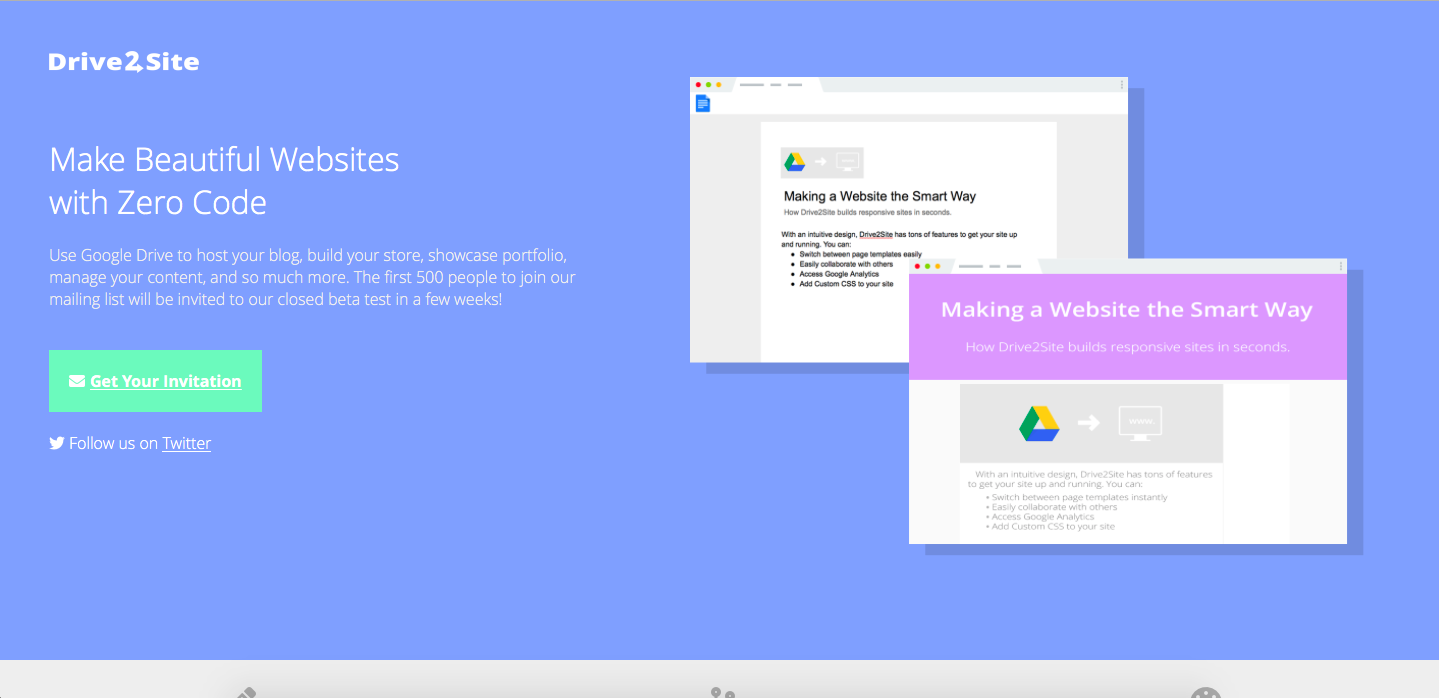Viewport: 1439px width, 698px height.
Task: Select the purple 'Making a Website the Smart Way' banner
Action: pyautogui.click(x=1128, y=327)
